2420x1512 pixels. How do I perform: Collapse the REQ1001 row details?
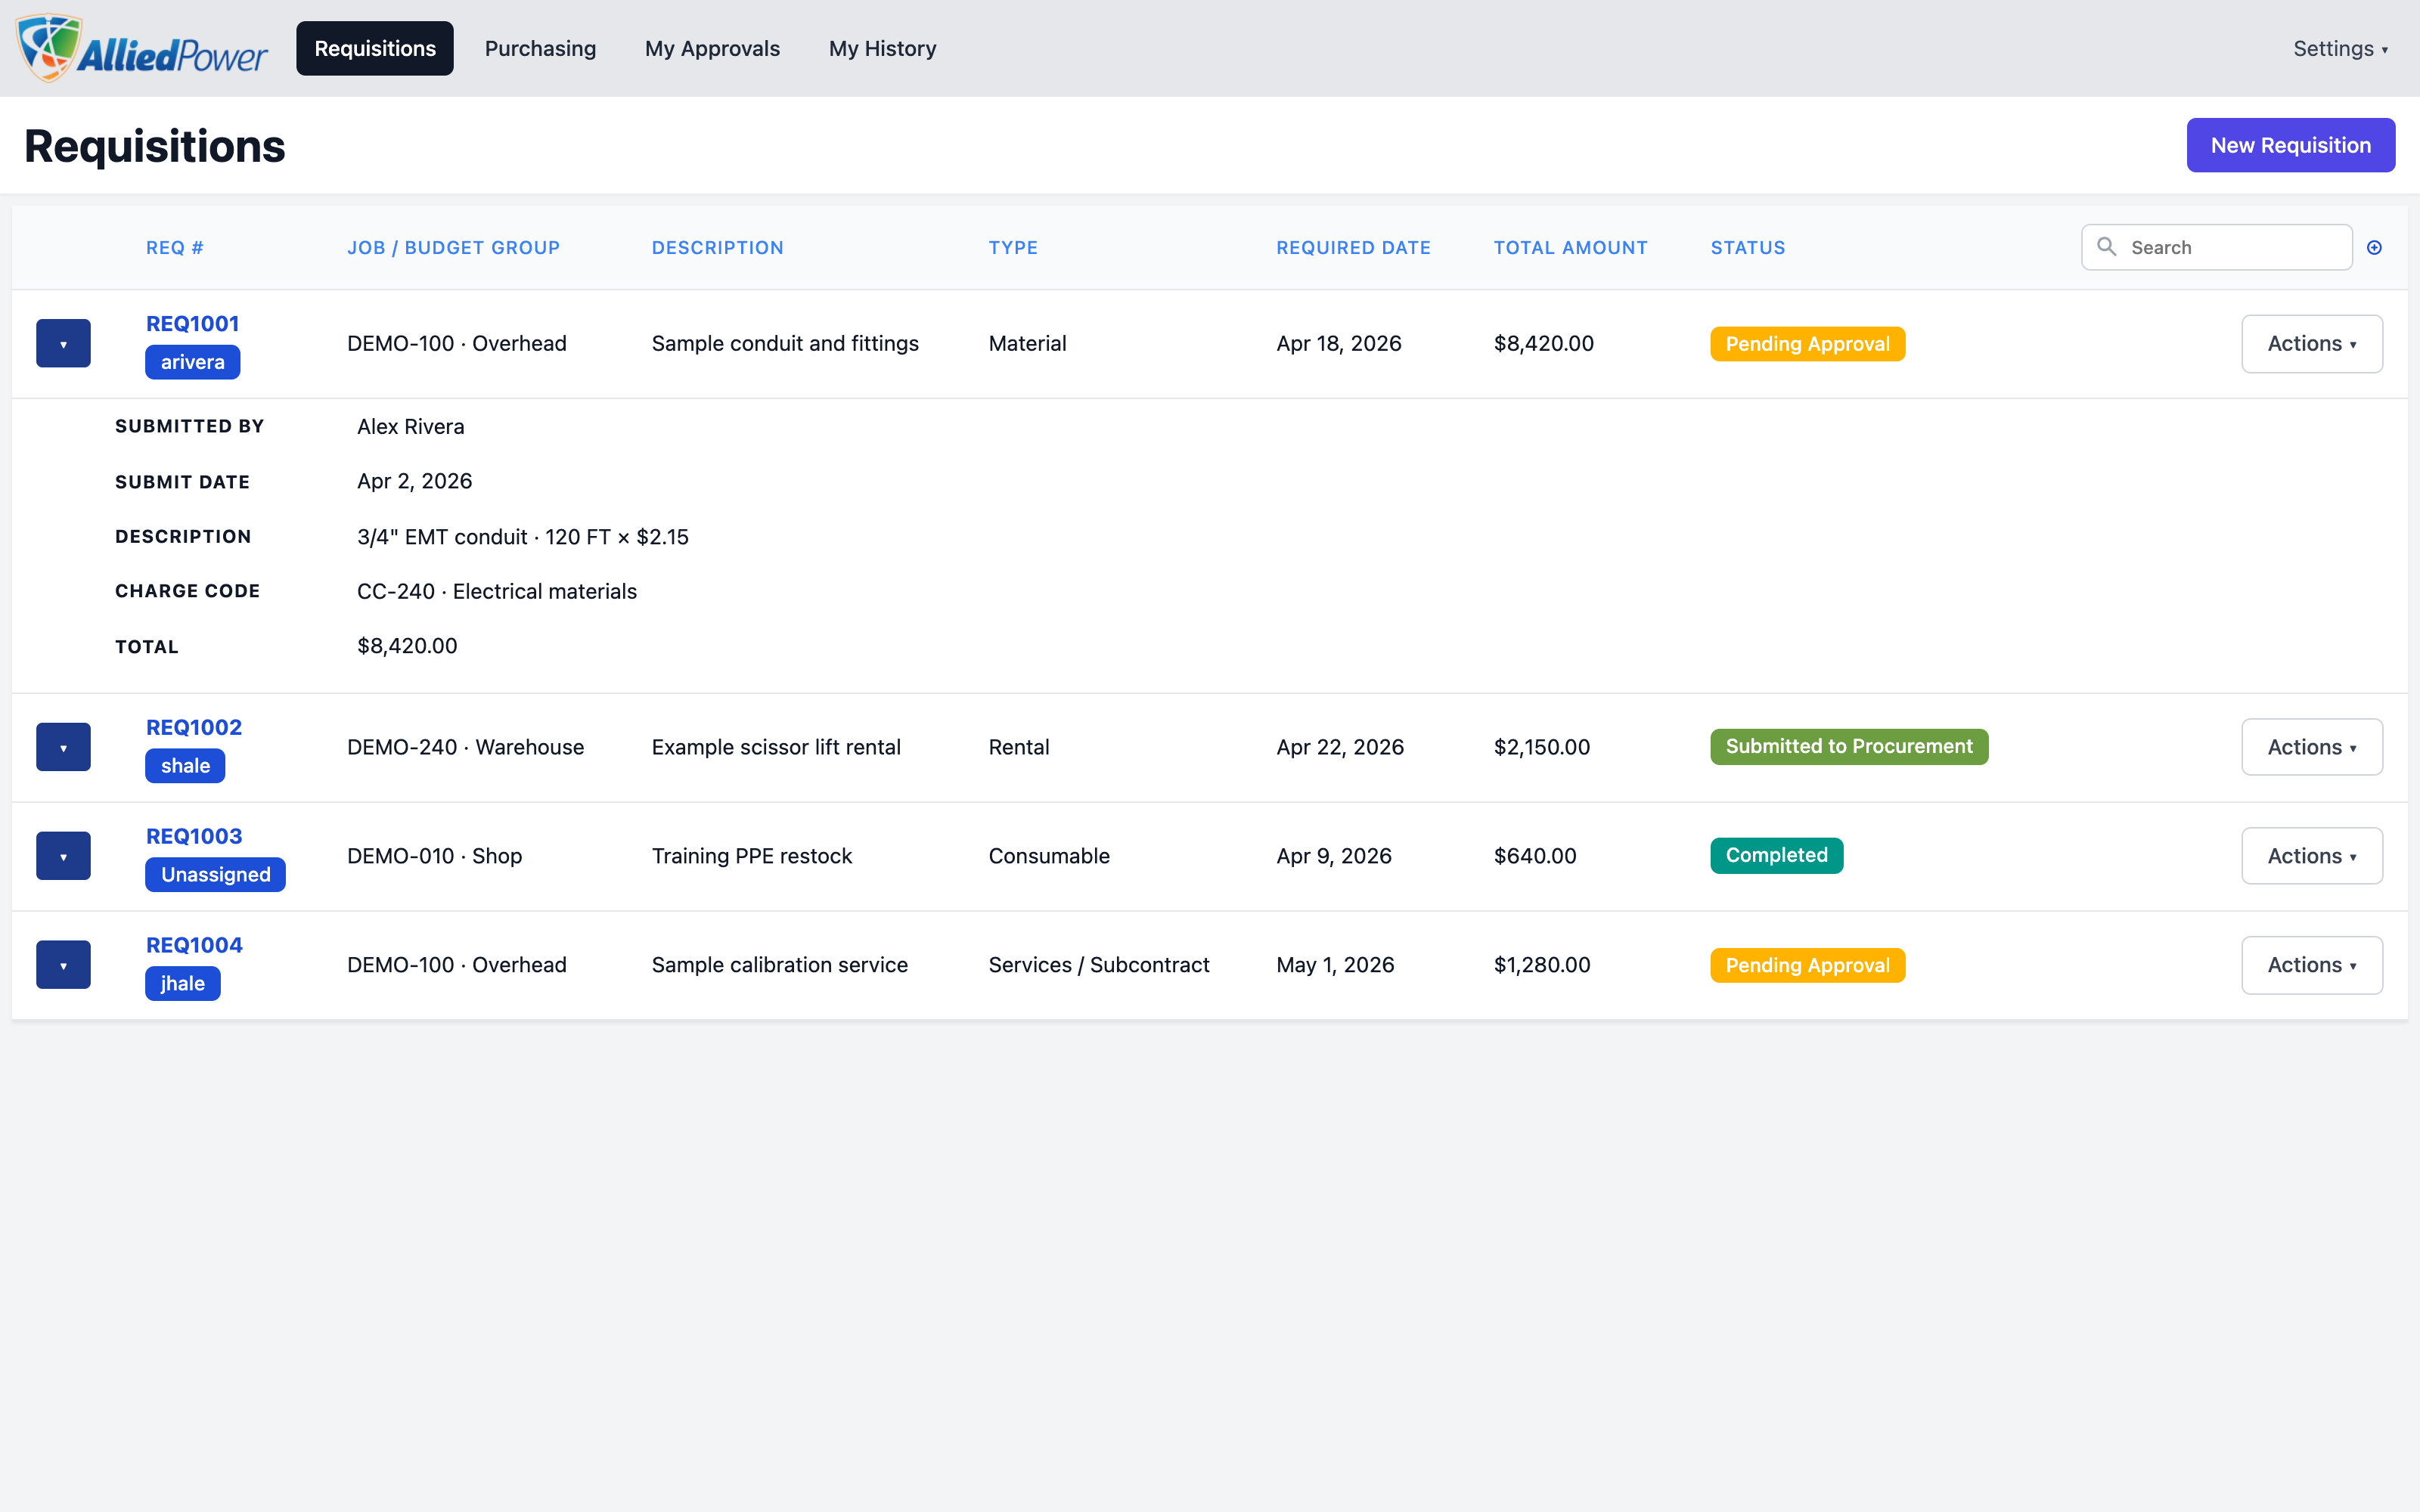(63, 343)
